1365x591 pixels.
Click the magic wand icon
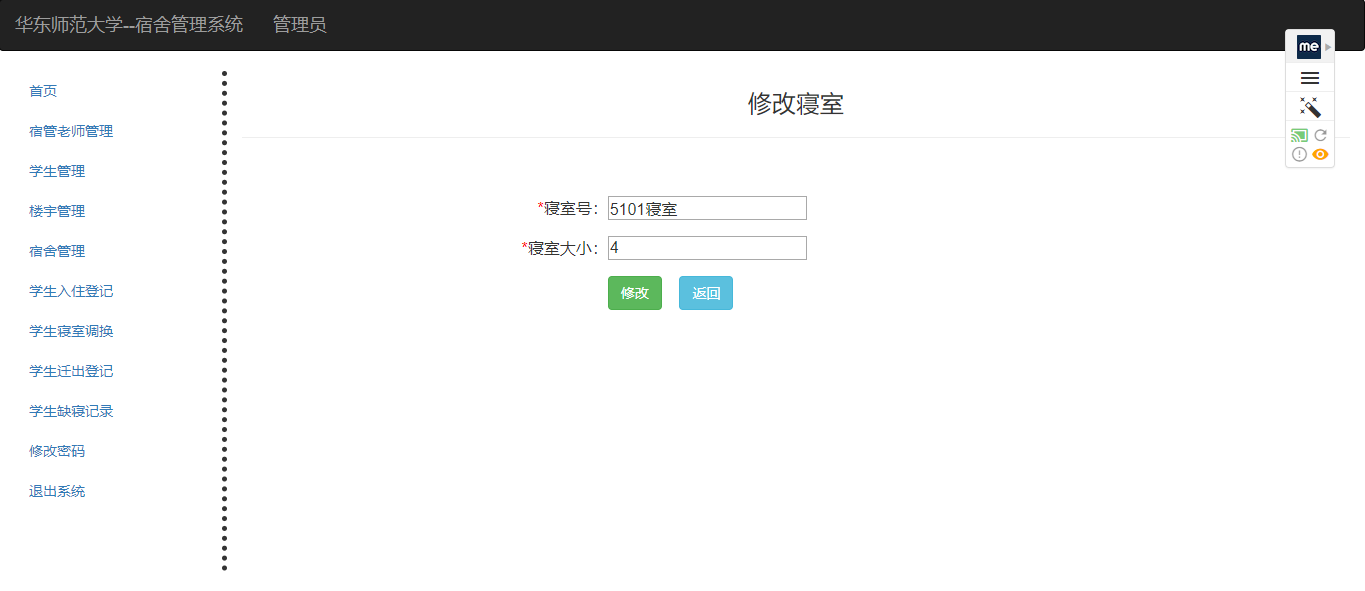point(1310,107)
